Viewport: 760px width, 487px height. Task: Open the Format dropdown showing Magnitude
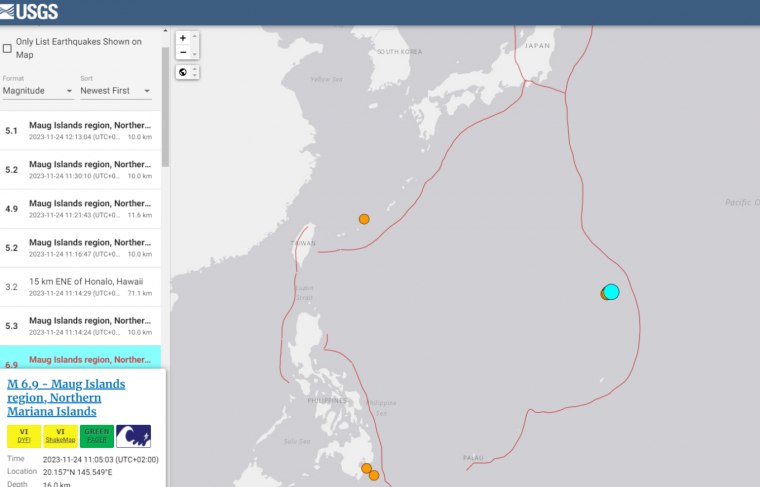[x=37, y=91]
